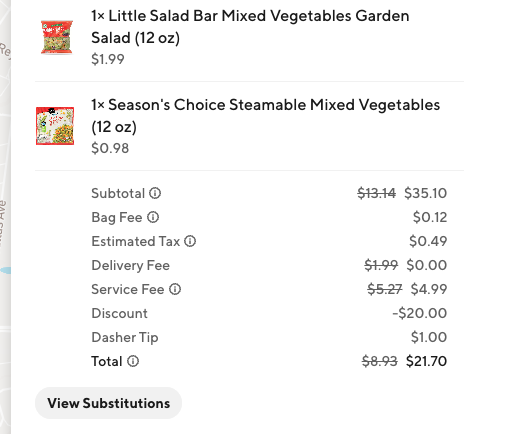The height and width of the screenshot is (434, 505).
Task: Click the crossed-out $8.93 total
Action: pyautogui.click(x=380, y=361)
